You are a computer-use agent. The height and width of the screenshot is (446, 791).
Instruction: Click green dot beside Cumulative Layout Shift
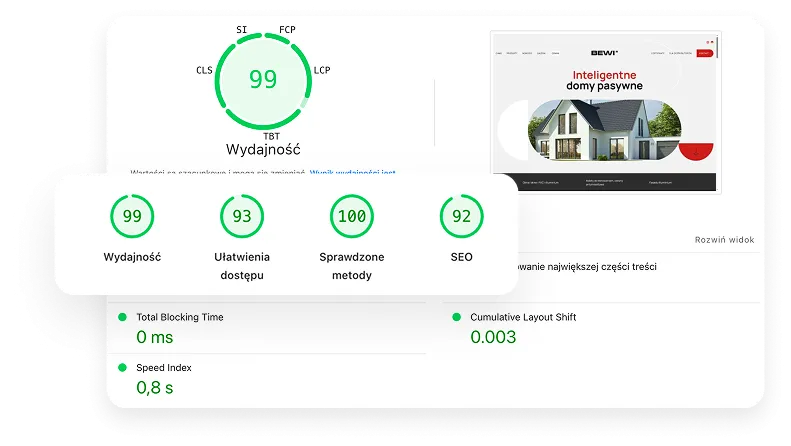point(457,317)
